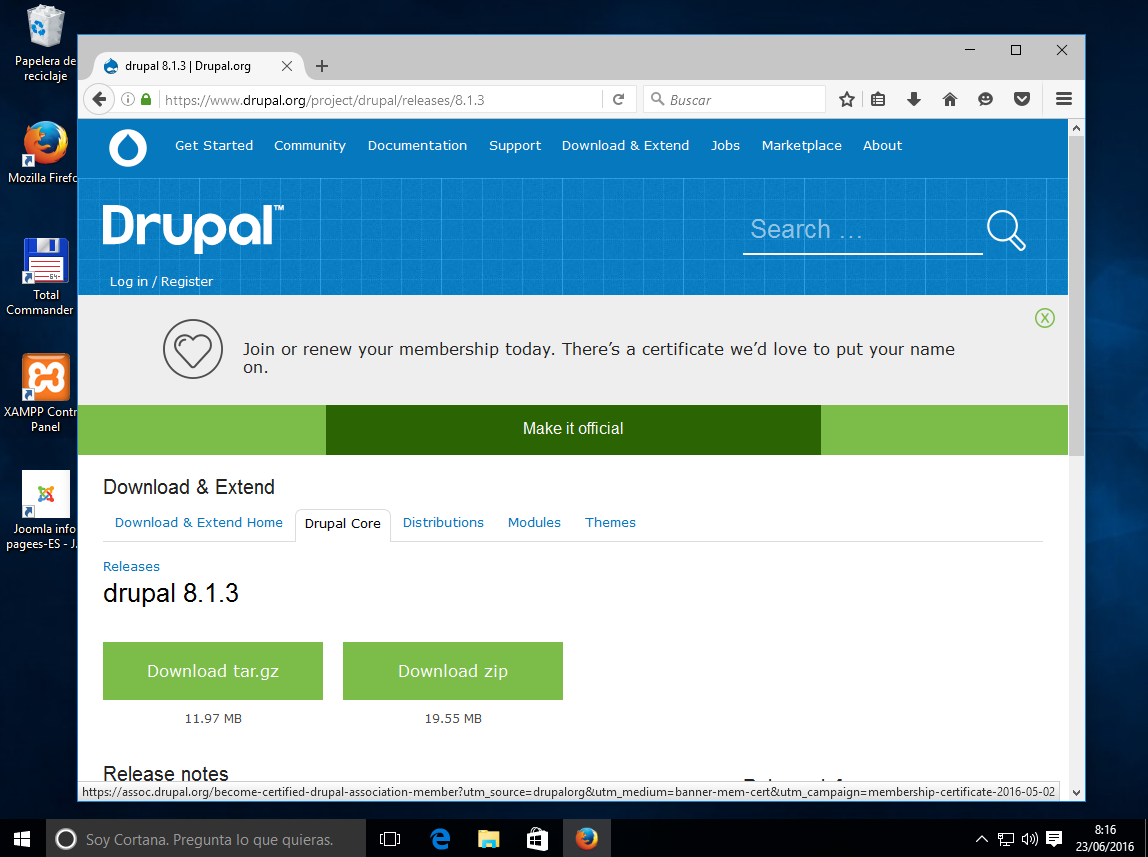Click the green padlock security icon
Viewport: 1148px width, 857px height.
(146, 100)
